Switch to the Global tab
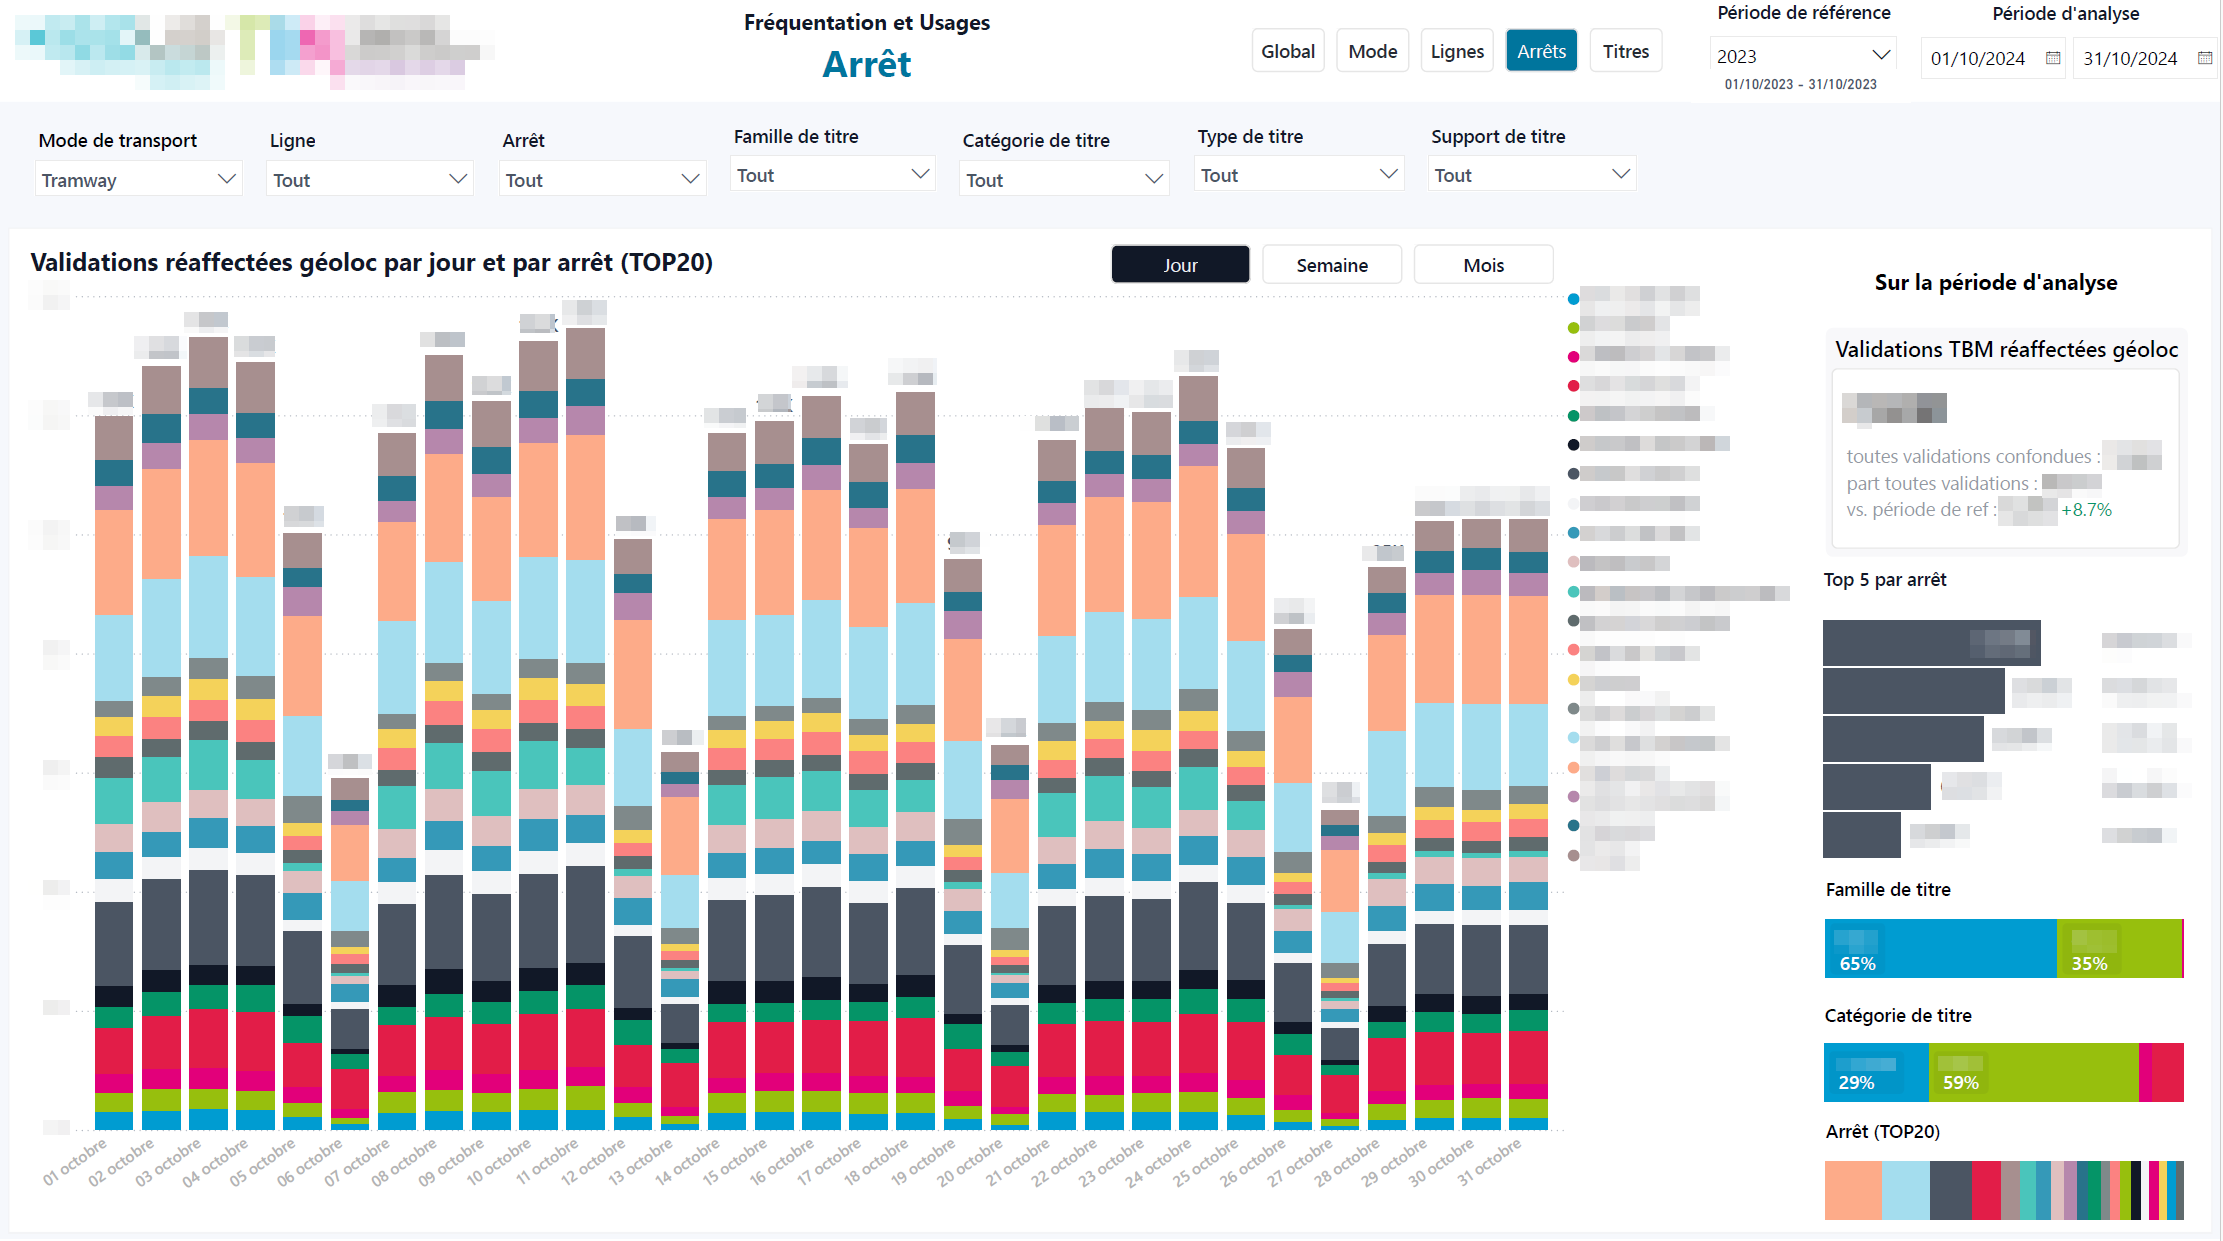This screenshot has width=2223, height=1241. [x=1288, y=50]
